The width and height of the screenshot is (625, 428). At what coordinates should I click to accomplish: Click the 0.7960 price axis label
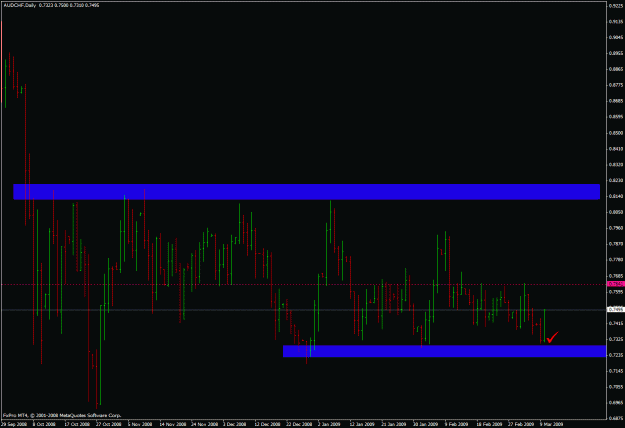coord(616,228)
